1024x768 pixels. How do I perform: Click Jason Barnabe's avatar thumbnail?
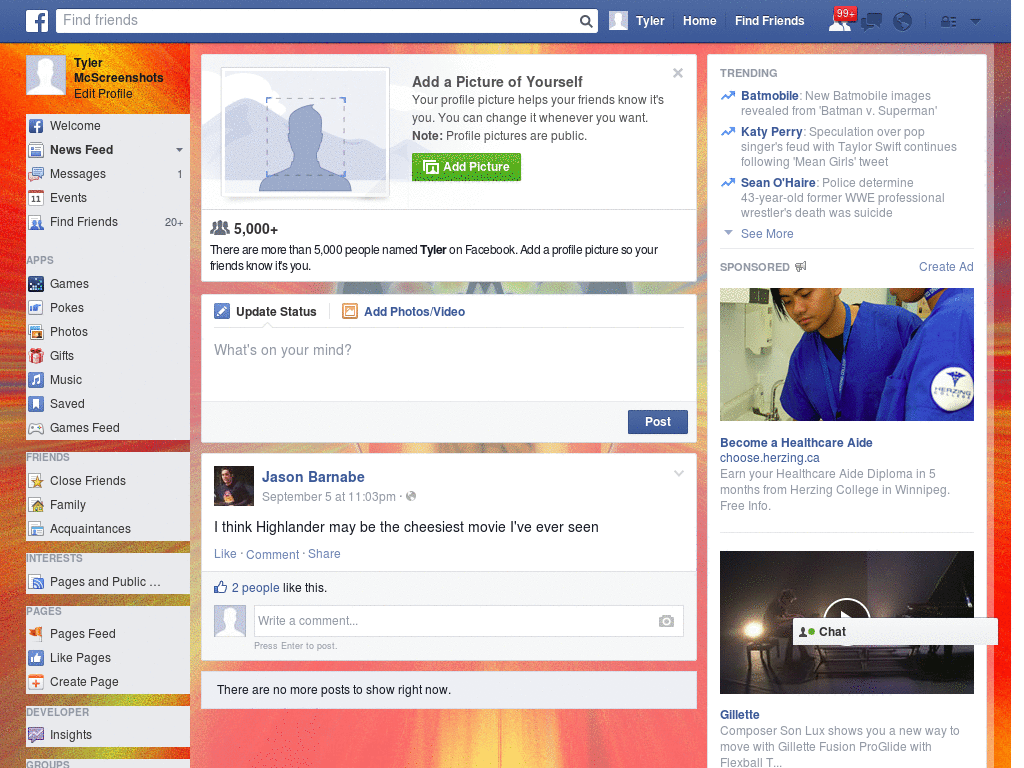[x=234, y=486]
